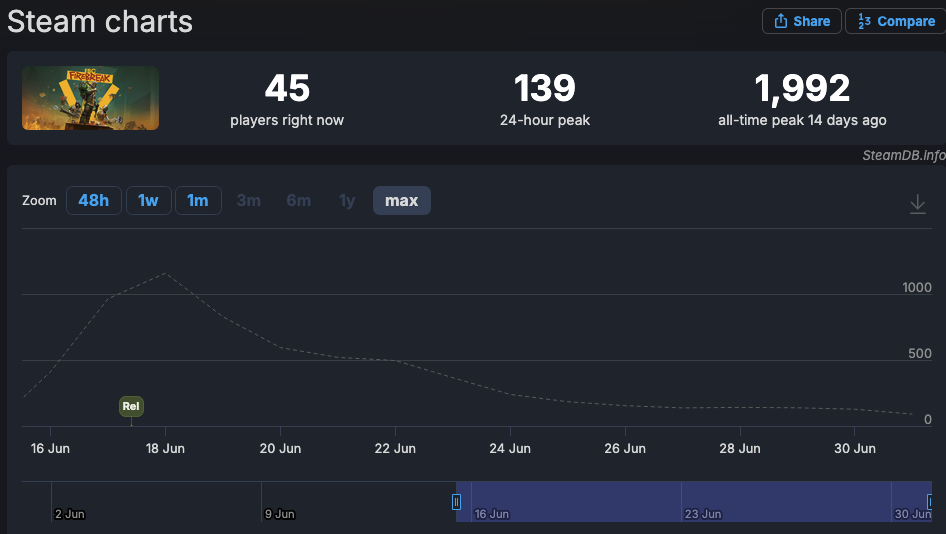Click the Steam charts heading
Image resolution: width=946 pixels, height=534 pixels.
point(100,22)
